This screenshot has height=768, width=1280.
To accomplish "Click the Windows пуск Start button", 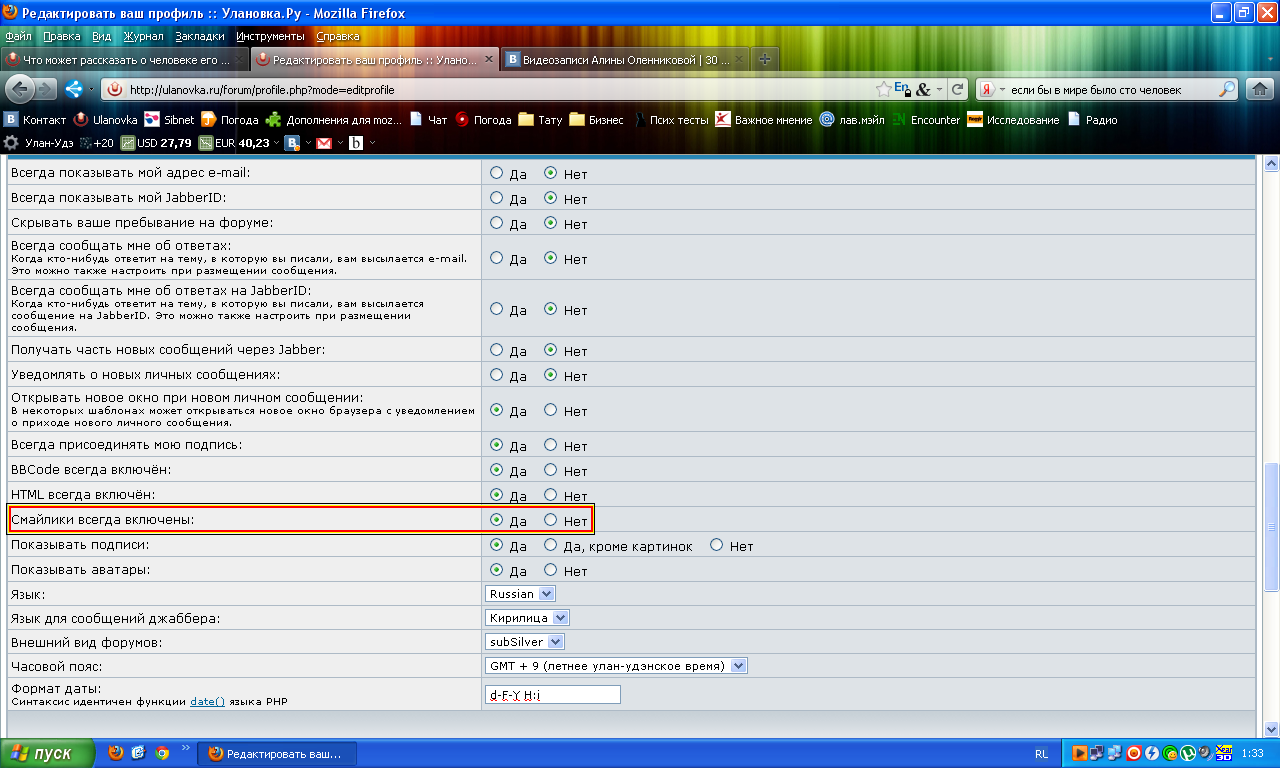I will tap(48, 753).
